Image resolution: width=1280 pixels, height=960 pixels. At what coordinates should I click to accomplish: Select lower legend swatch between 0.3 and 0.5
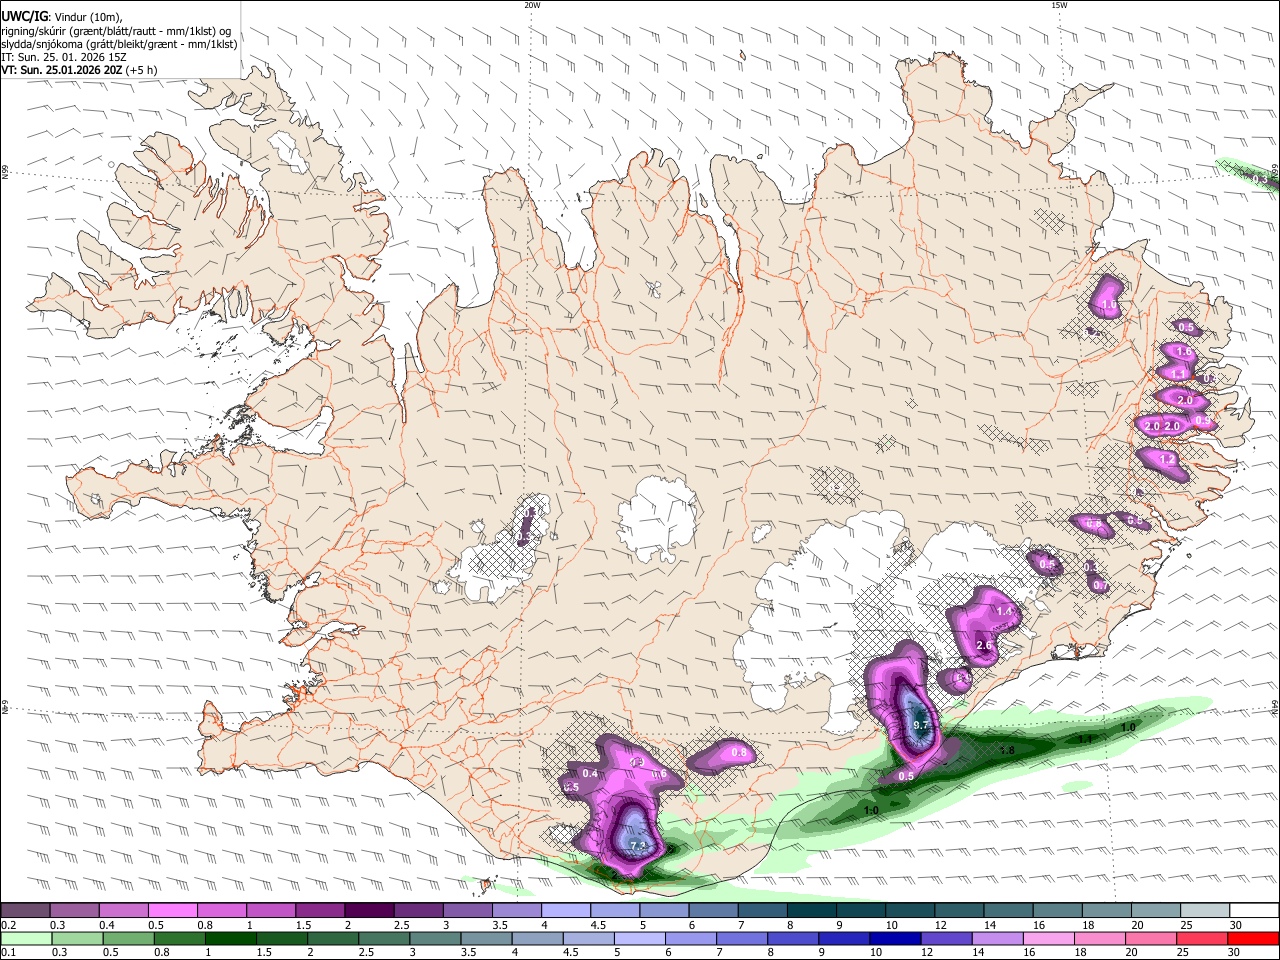coord(77,938)
